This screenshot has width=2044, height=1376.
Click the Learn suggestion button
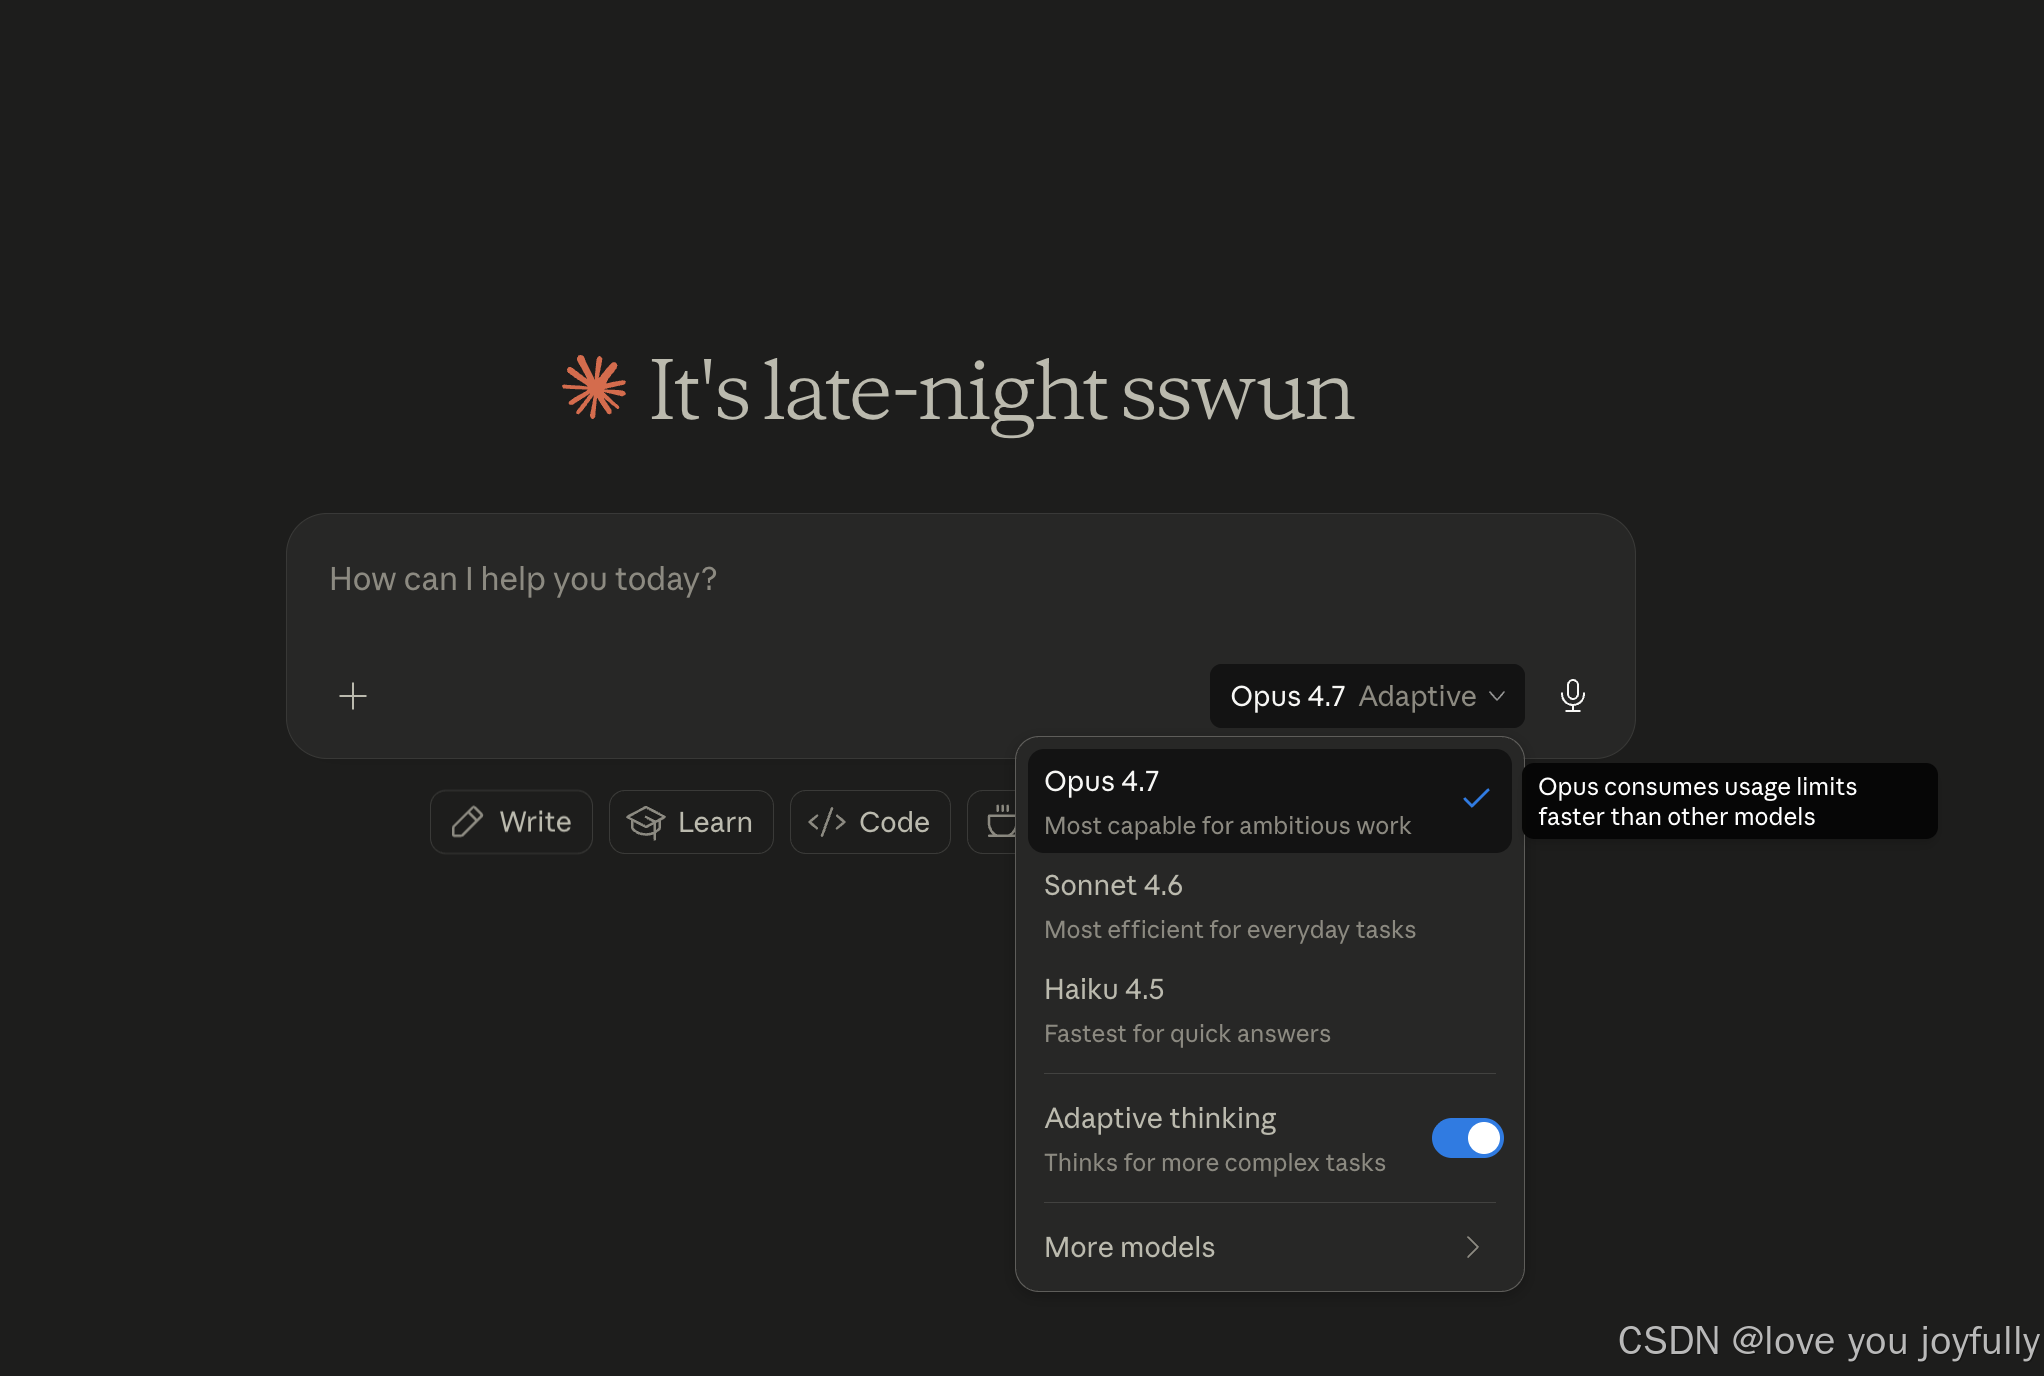[691, 822]
